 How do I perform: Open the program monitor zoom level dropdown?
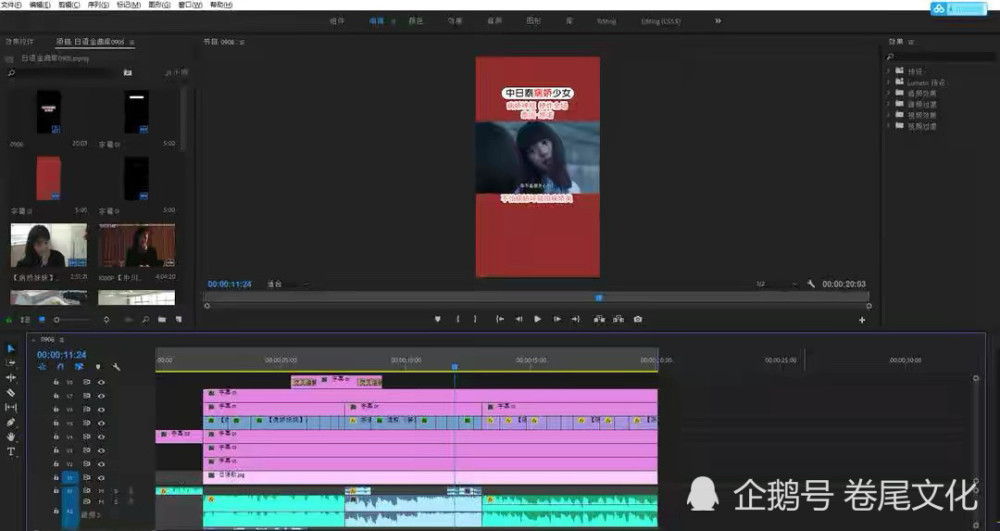click(288, 284)
